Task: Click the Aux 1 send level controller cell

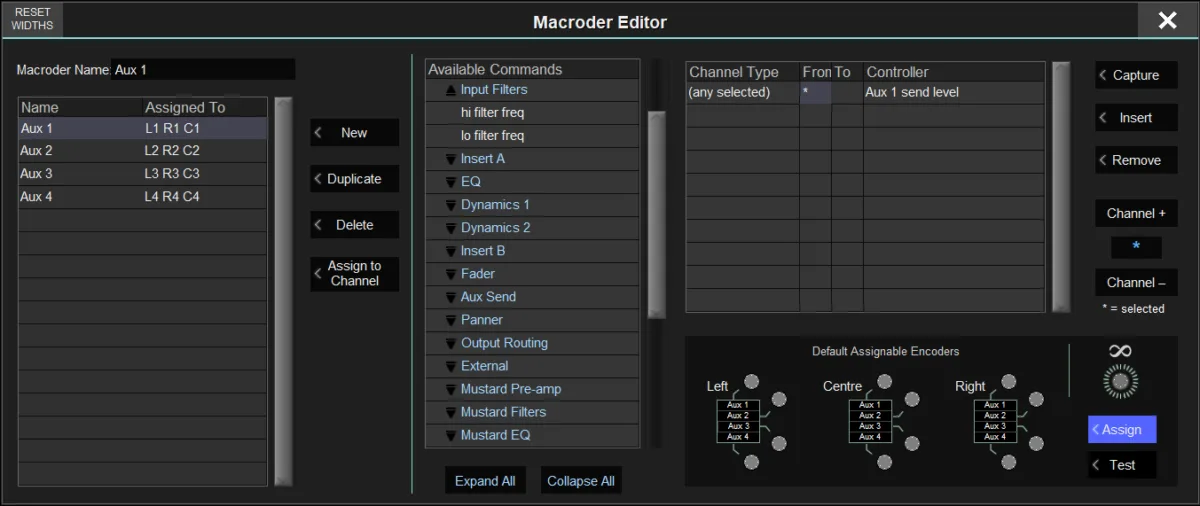Action: [954, 92]
